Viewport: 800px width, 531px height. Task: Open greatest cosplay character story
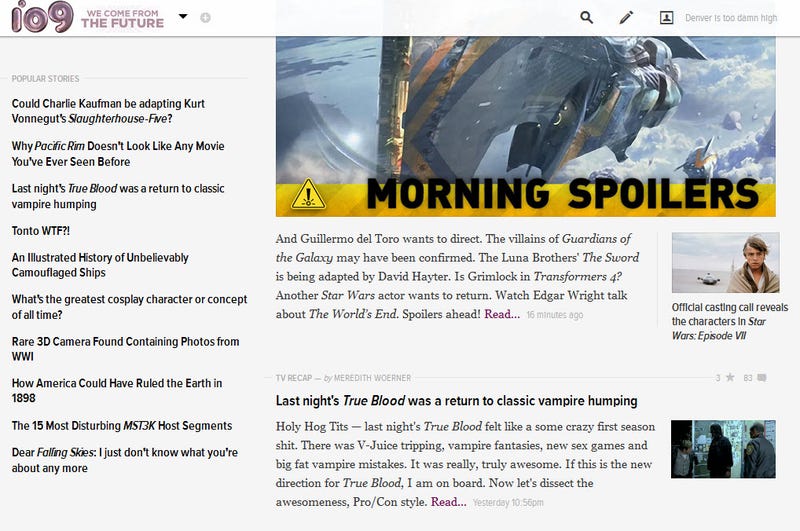[x=129, y=307]
